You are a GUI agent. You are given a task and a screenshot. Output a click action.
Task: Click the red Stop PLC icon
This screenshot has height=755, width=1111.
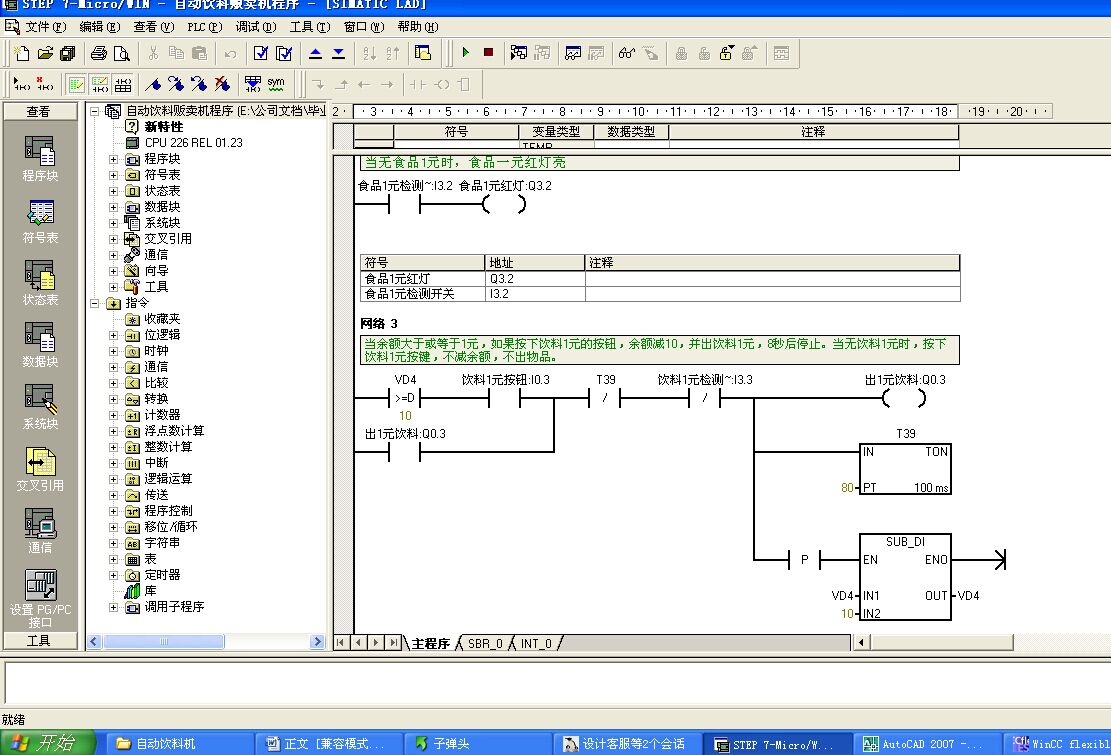(488, 53)
